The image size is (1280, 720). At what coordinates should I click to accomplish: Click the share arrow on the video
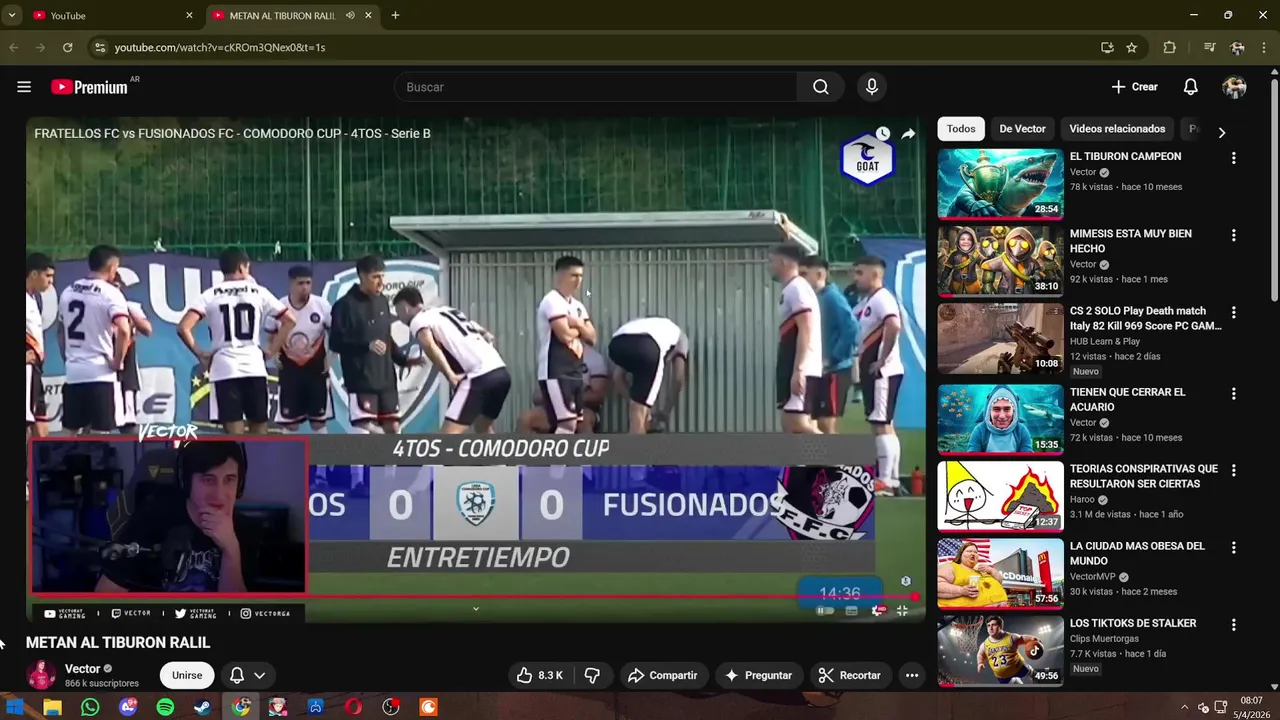pyautogui.click(x=908, y=133)
